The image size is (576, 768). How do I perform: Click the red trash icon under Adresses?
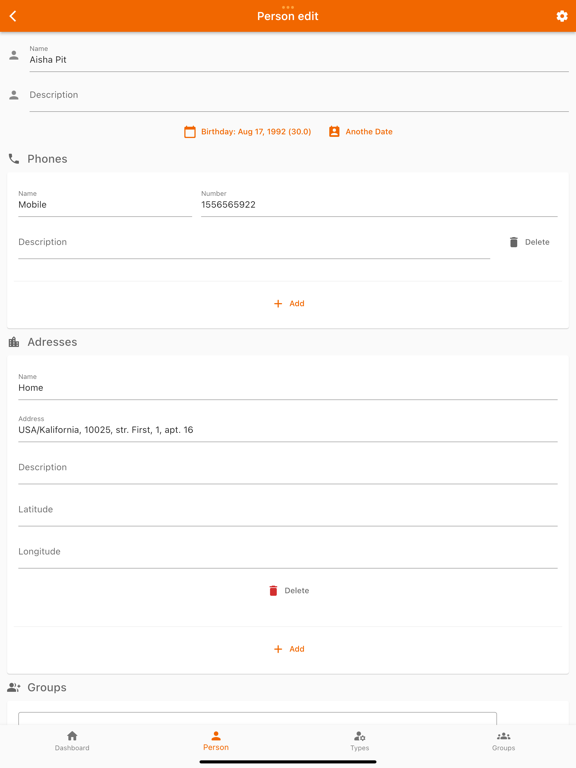point(273,591)
